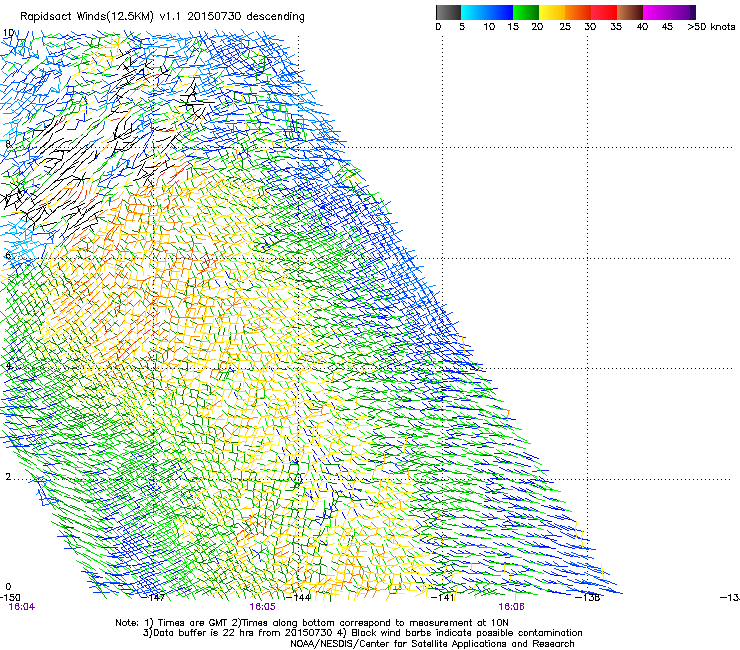
Task: Click the '35' label under the color bar
Action: (x=616, y=27)
